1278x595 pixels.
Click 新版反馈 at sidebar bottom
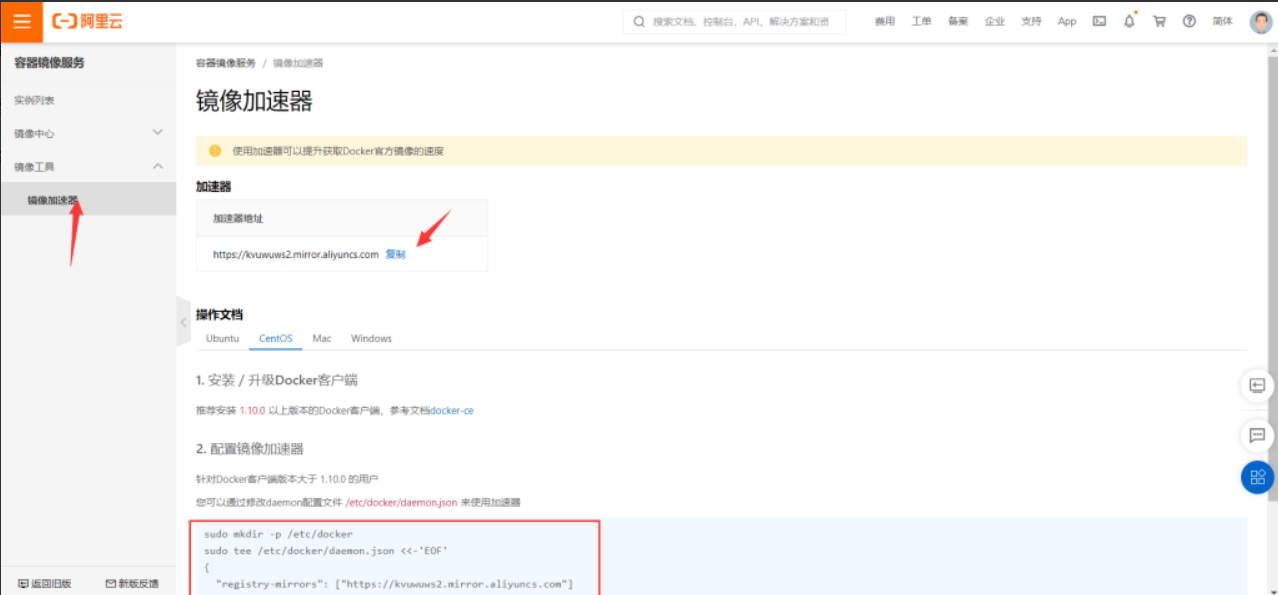click(132, 583)
